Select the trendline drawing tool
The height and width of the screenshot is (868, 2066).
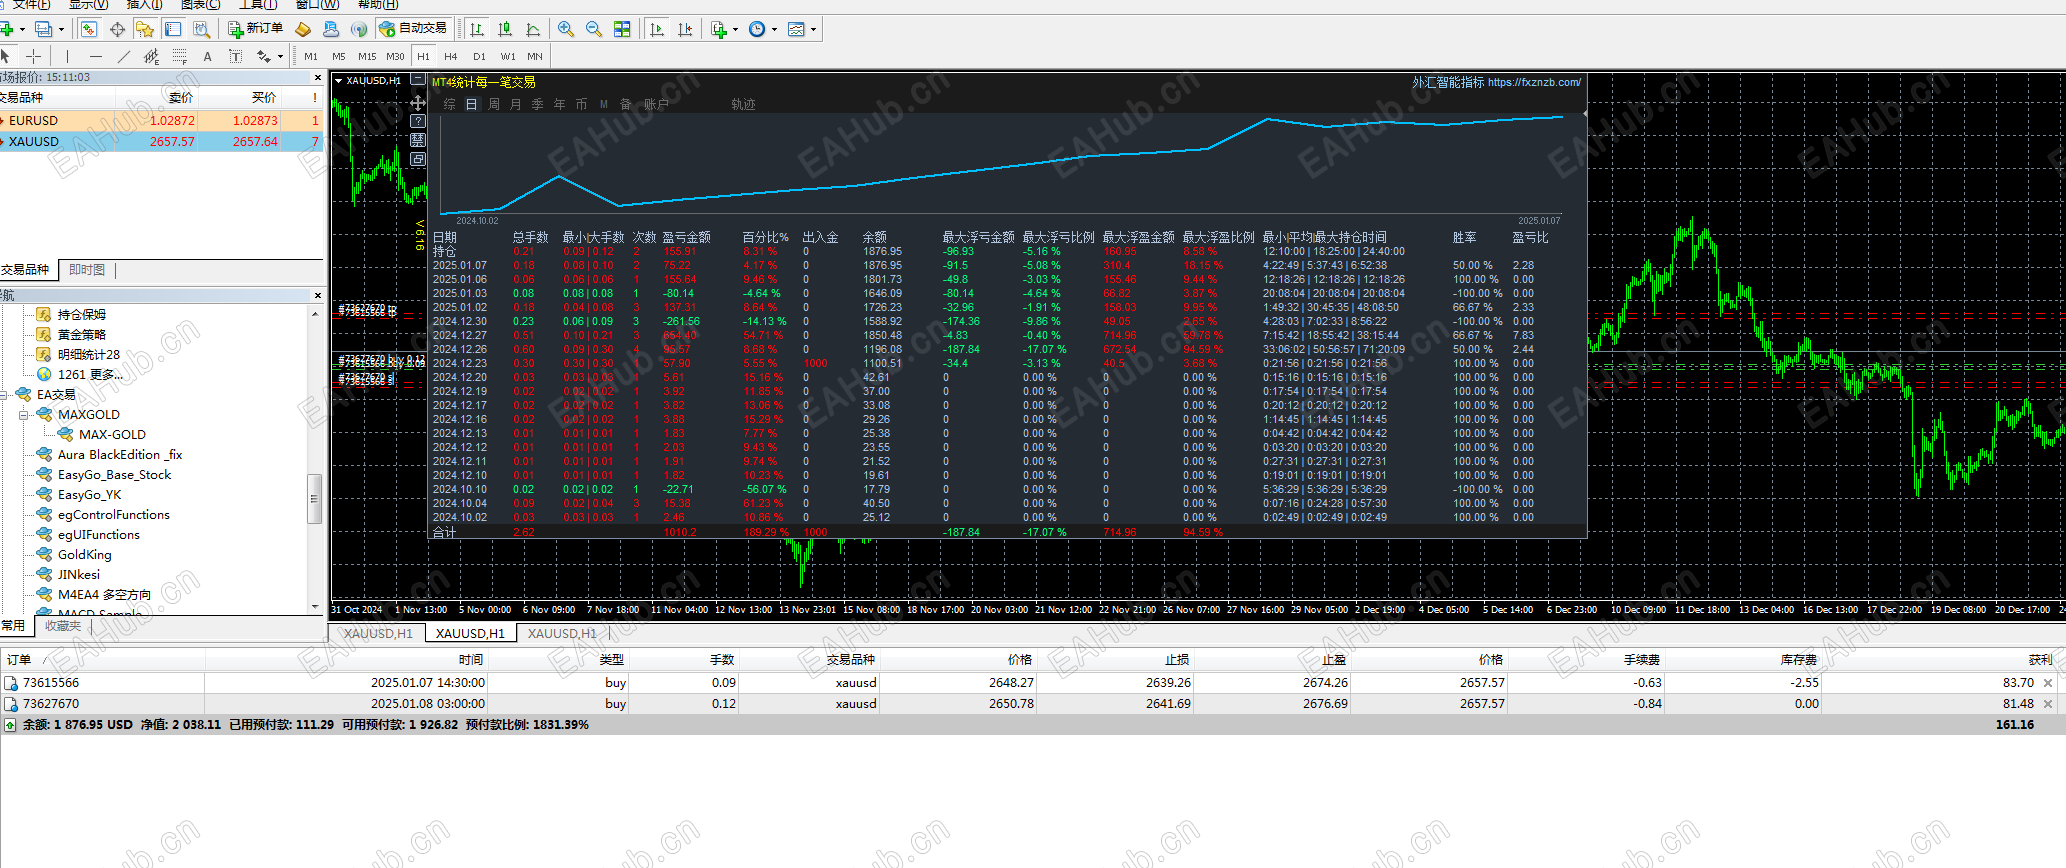(x=124, y=56)
